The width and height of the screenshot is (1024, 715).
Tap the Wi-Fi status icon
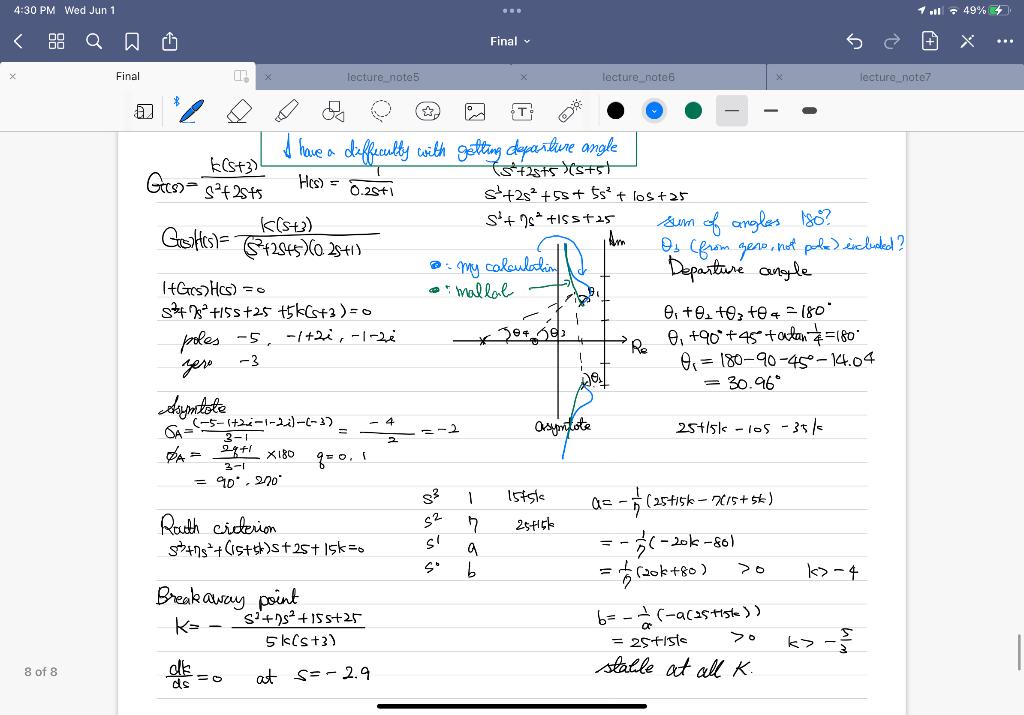tap(953, 10)
